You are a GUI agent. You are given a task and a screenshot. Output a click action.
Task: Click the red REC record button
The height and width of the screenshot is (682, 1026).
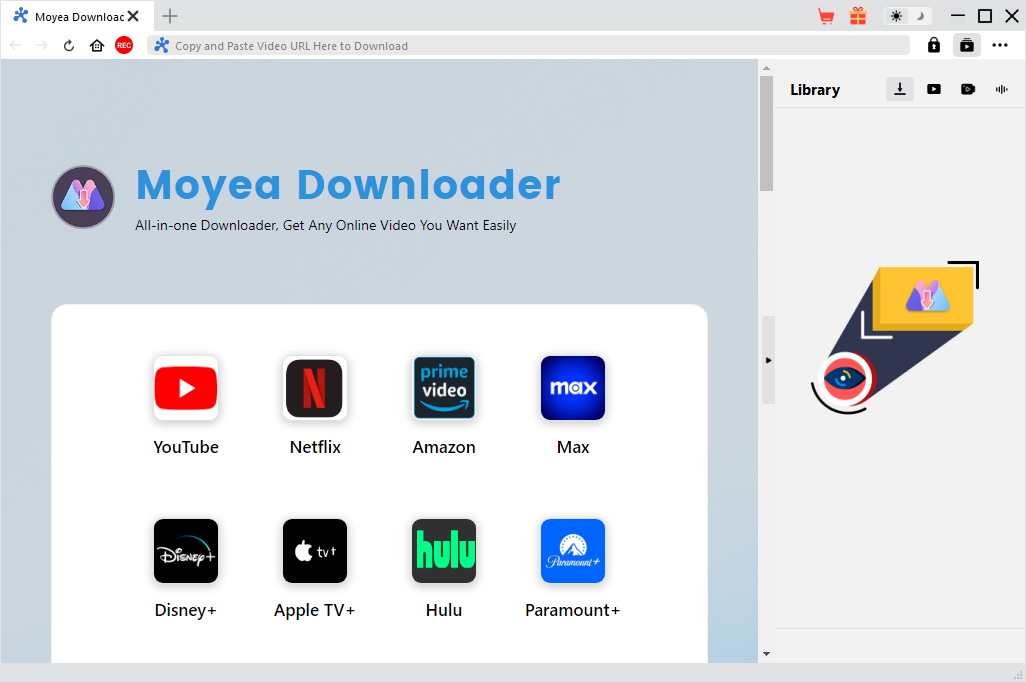click(x=124, y=45)
